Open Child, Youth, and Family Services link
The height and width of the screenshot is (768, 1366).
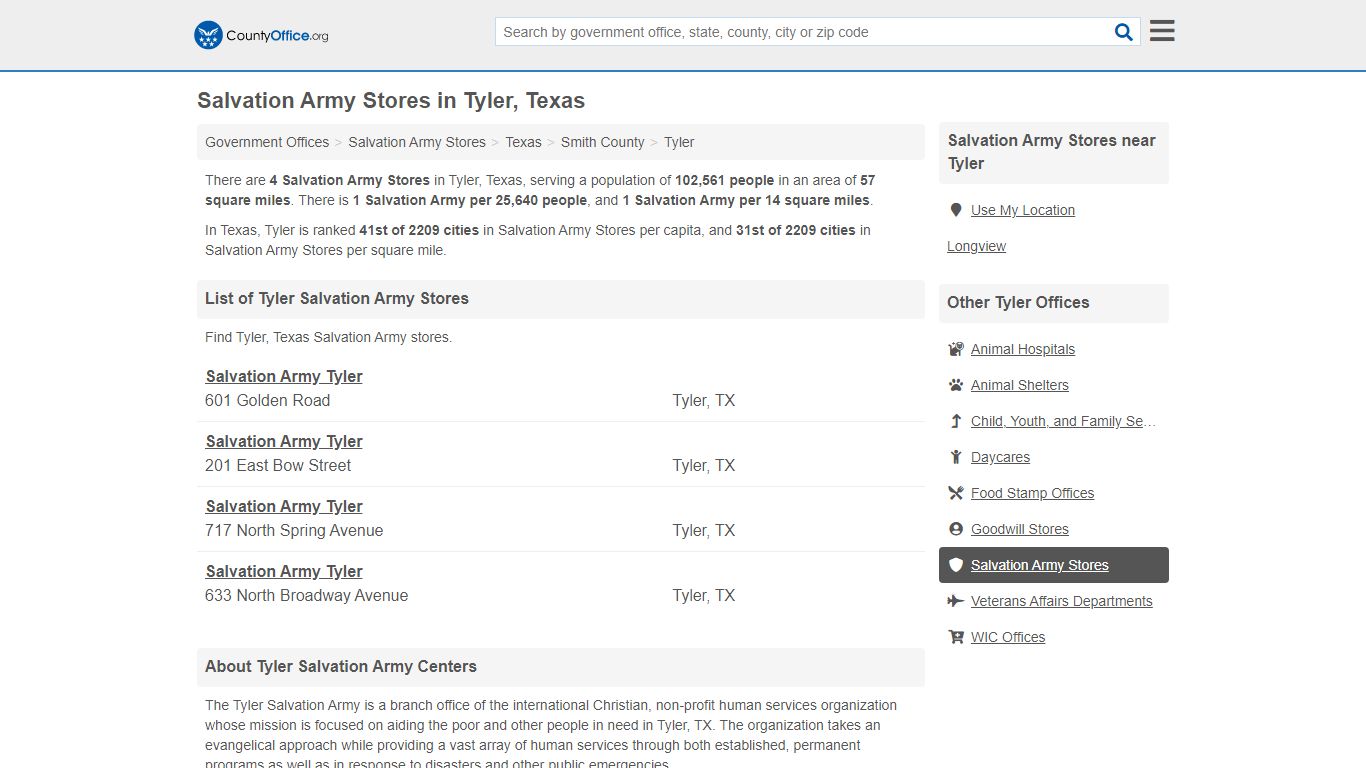(x=1063, y=421)
